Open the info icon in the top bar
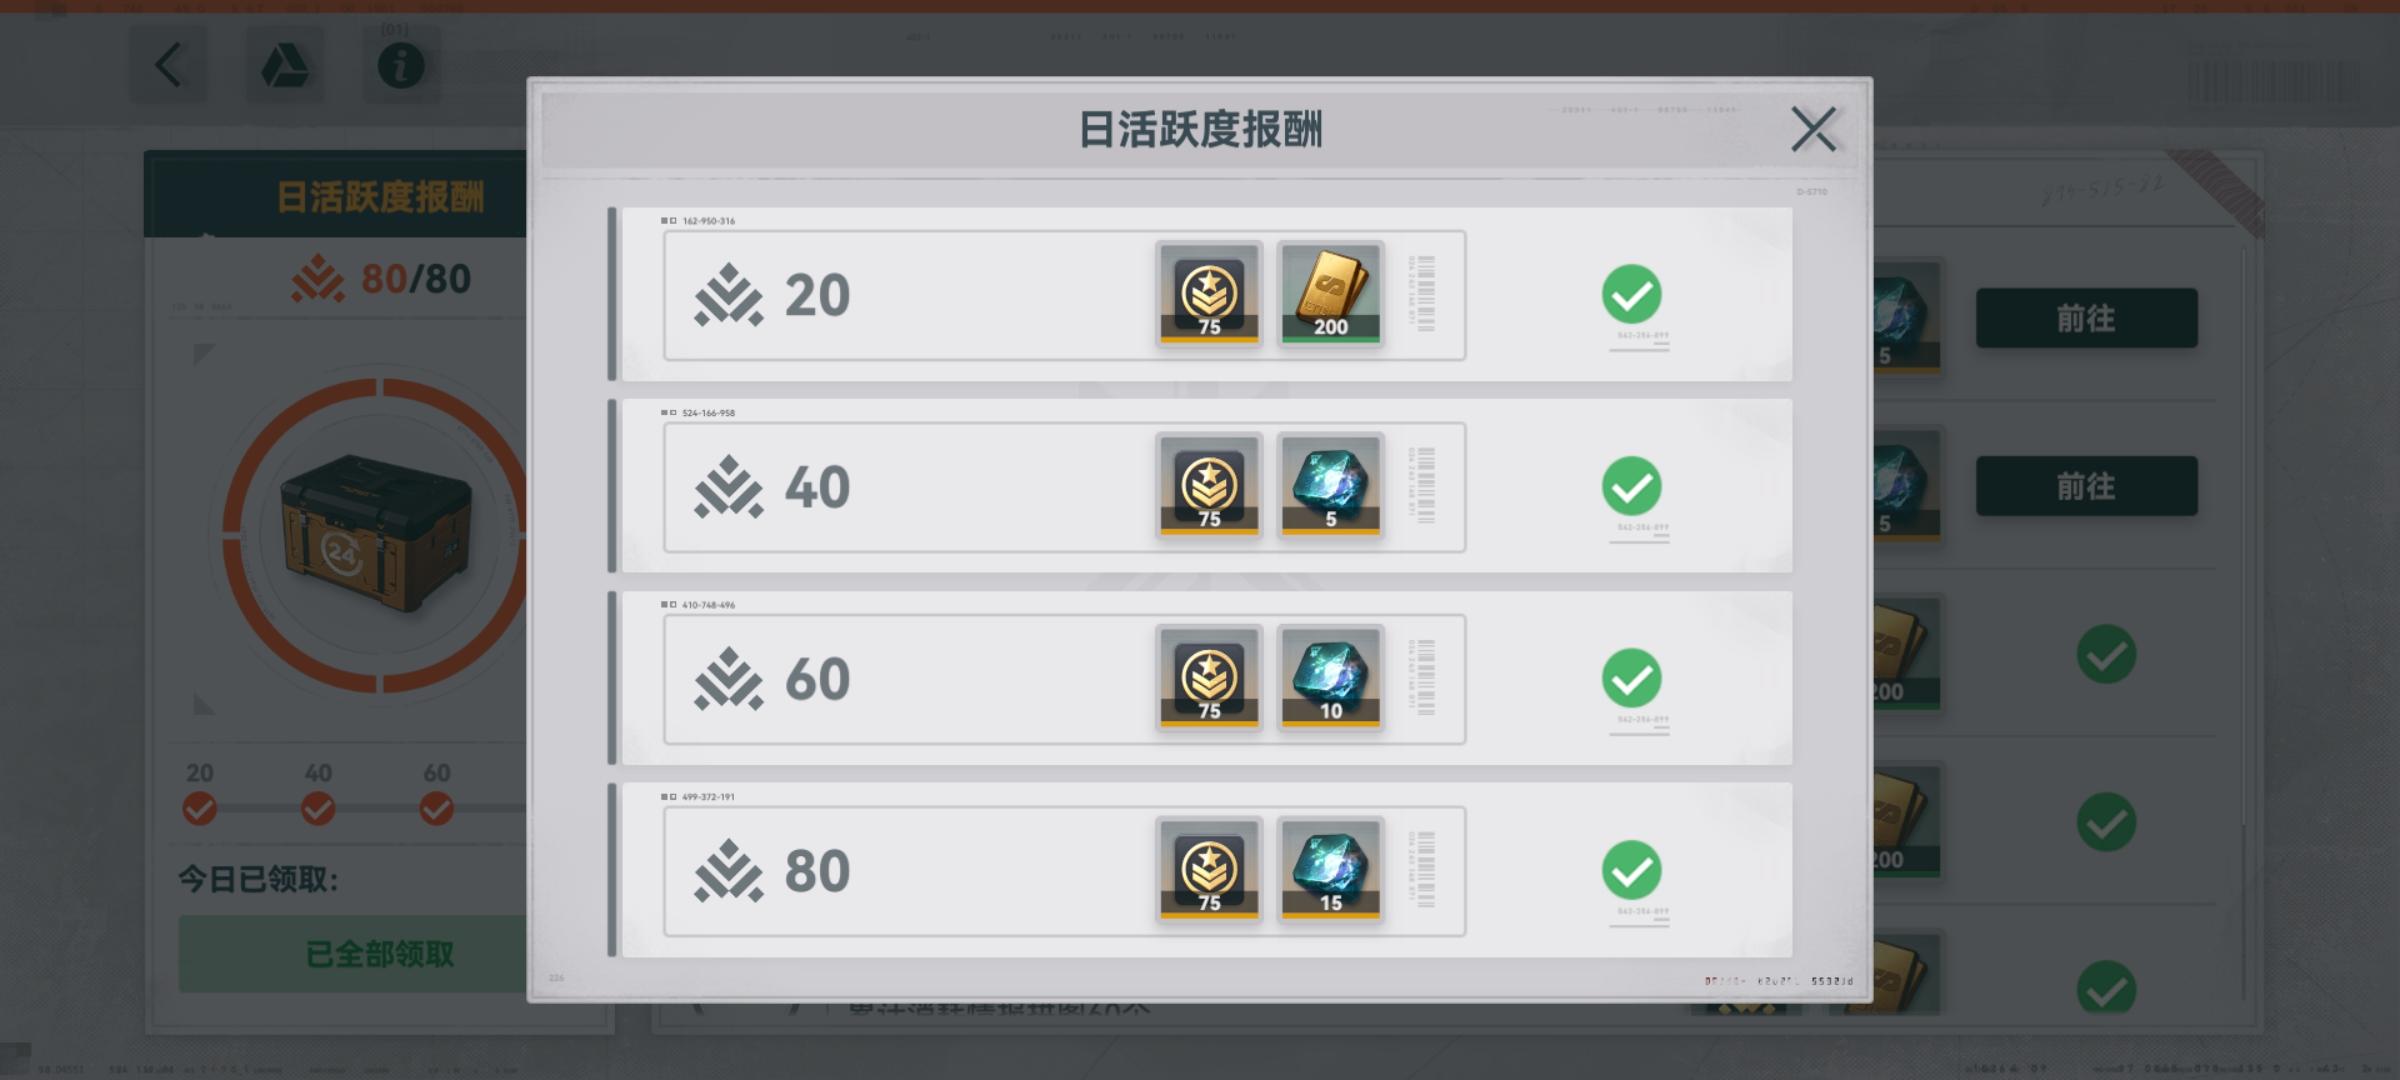Viewport: 2400px width, 1080px height. [x=400, y=67]
